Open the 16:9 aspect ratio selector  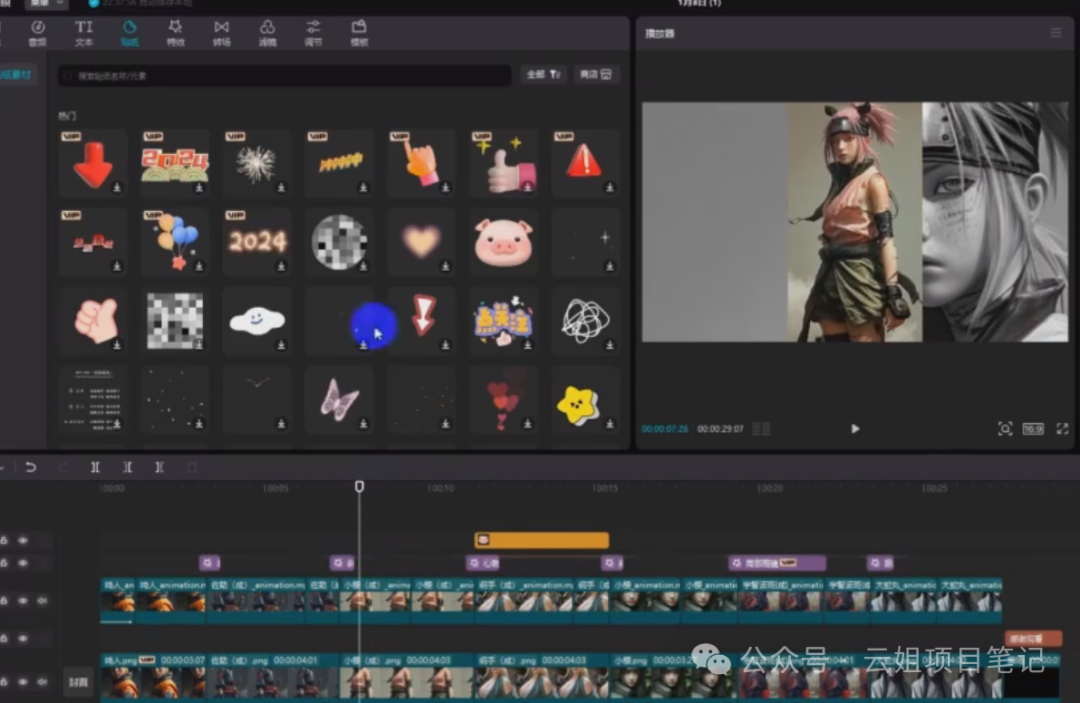[x=1032, y=428]
